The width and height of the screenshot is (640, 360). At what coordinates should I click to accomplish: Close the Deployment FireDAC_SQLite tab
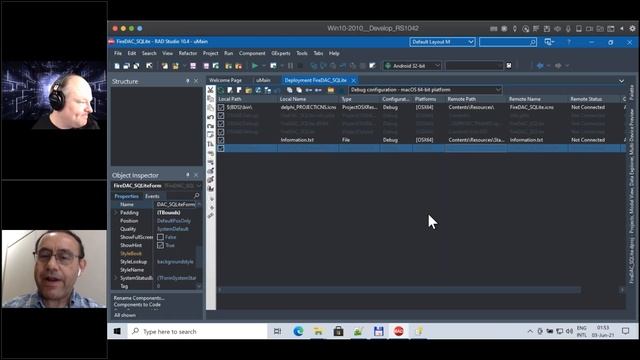click(x=353, y=80)
